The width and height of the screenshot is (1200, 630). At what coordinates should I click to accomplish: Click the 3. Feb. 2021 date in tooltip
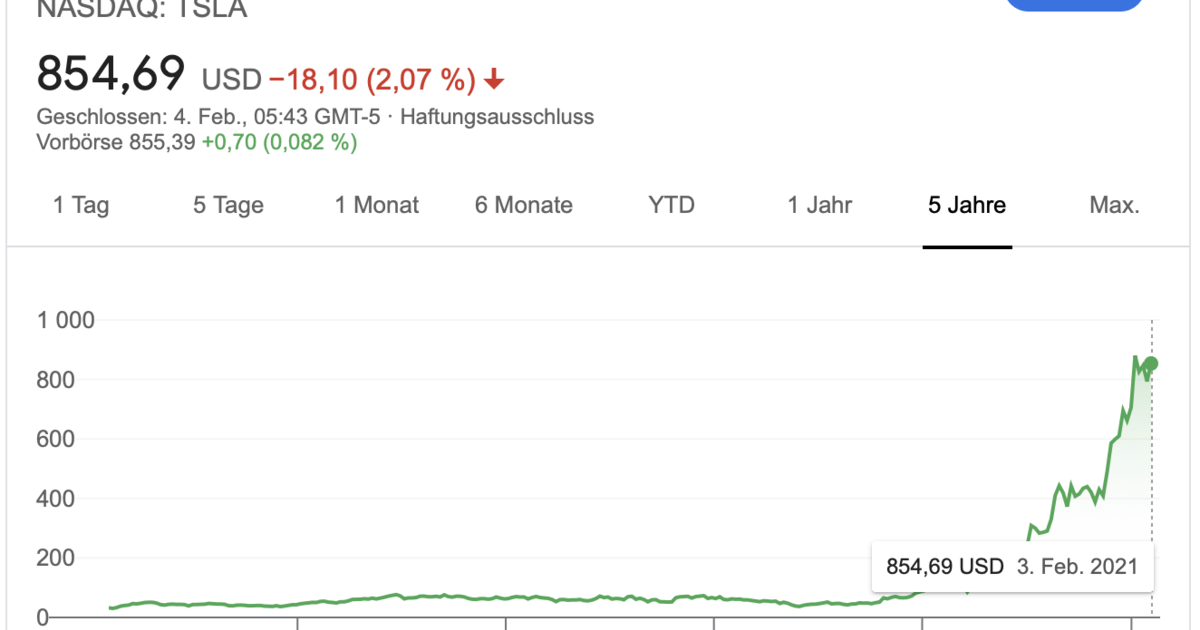[1077, 566]
